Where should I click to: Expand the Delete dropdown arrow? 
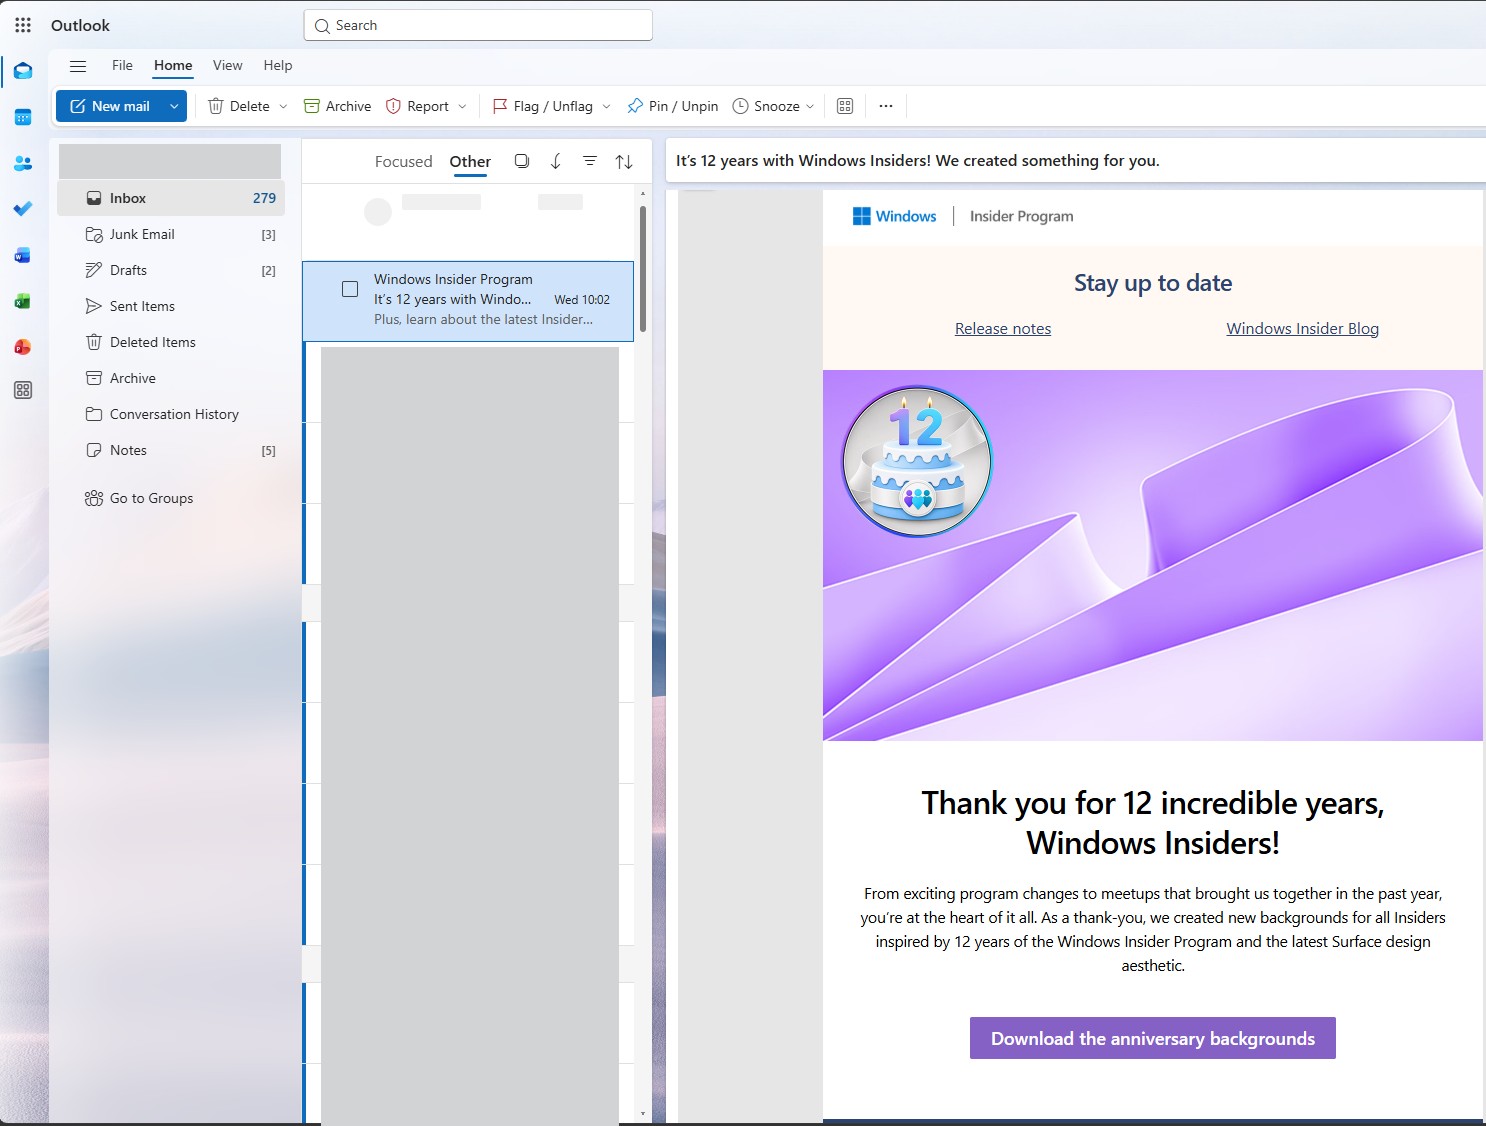(x=283, y=106)
